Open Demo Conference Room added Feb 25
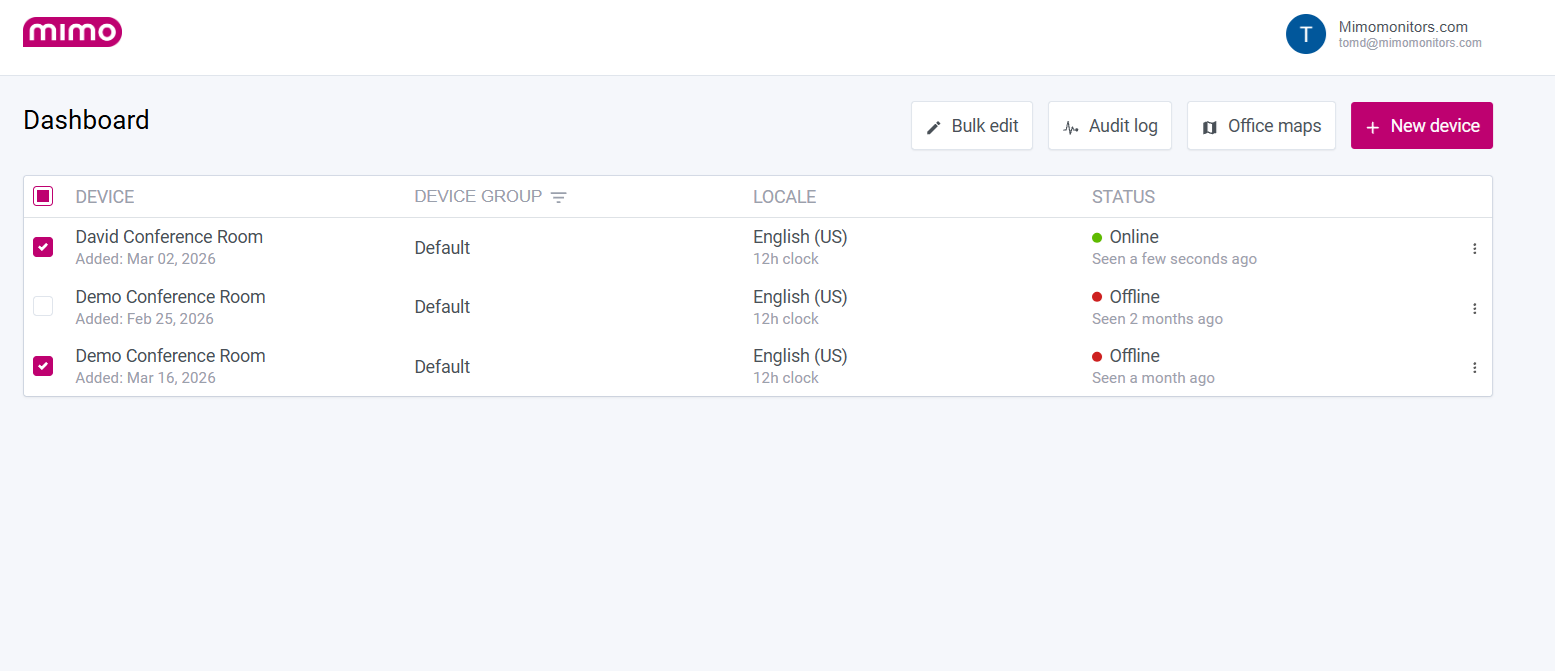The height and width of the screenshot is (671, 1555). point(170,297)
